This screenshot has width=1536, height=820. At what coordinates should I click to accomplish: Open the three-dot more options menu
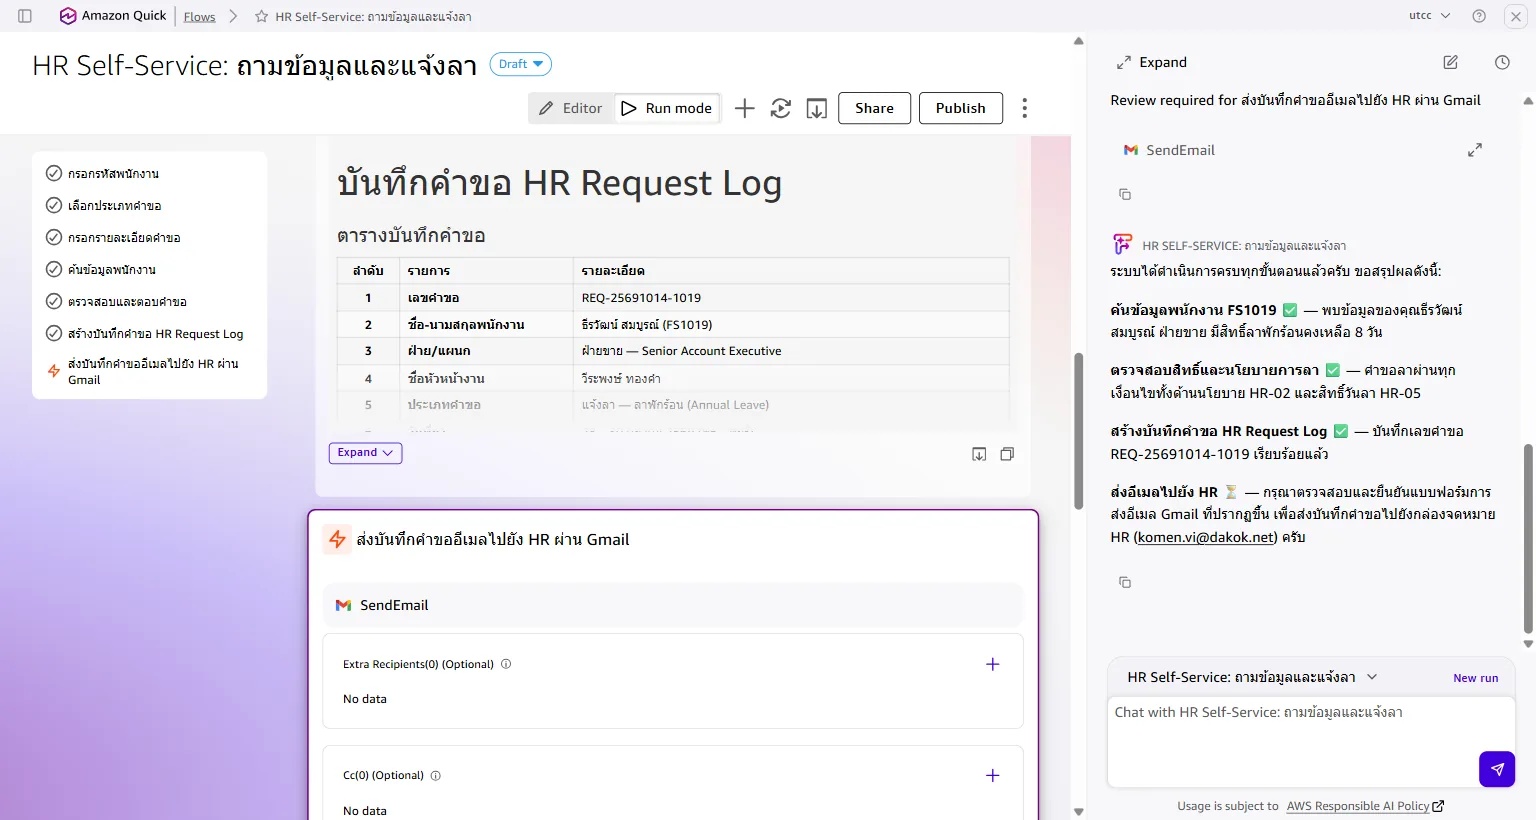tap(1024, 108)
